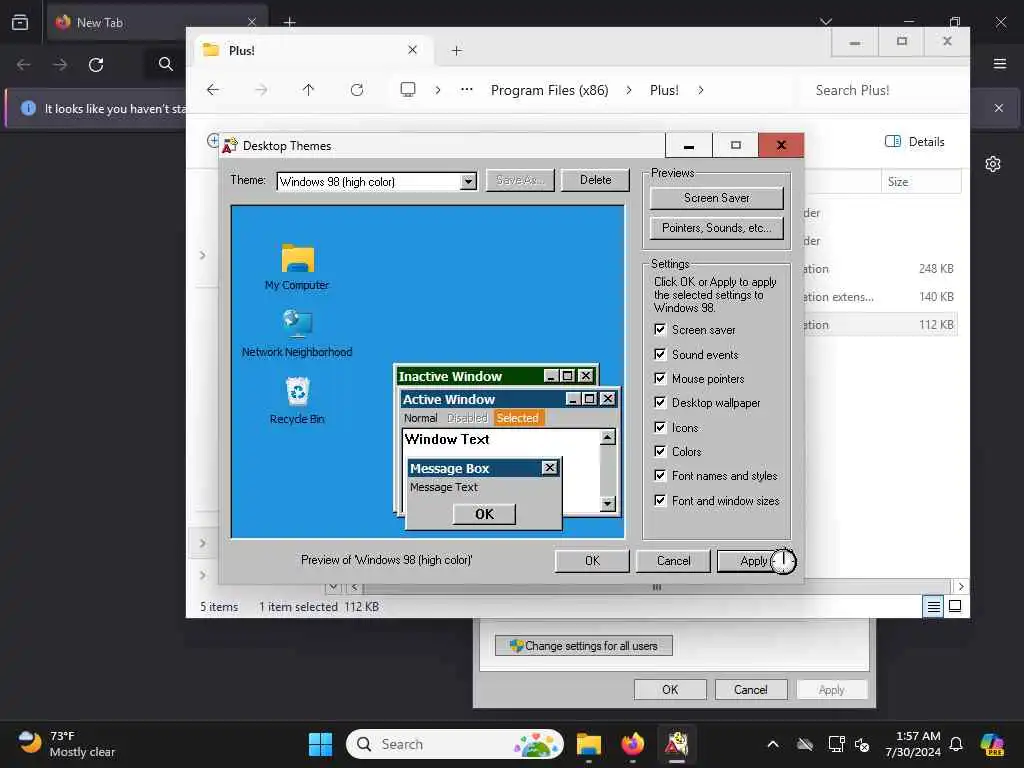Click the Search Plus! field
The height and width of the screenshot is (768, 1024).
pyautogui.click(x=882, y=90)
